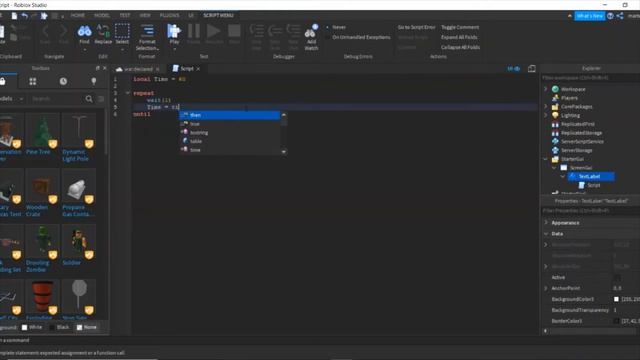Click Expand All Folds

[459, 37]
